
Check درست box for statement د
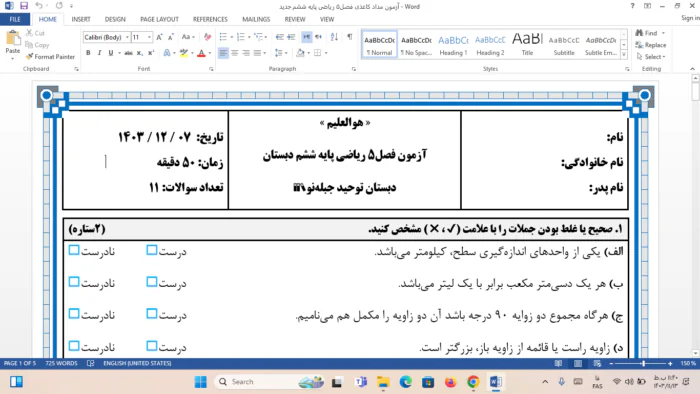(x=152, y=345)
